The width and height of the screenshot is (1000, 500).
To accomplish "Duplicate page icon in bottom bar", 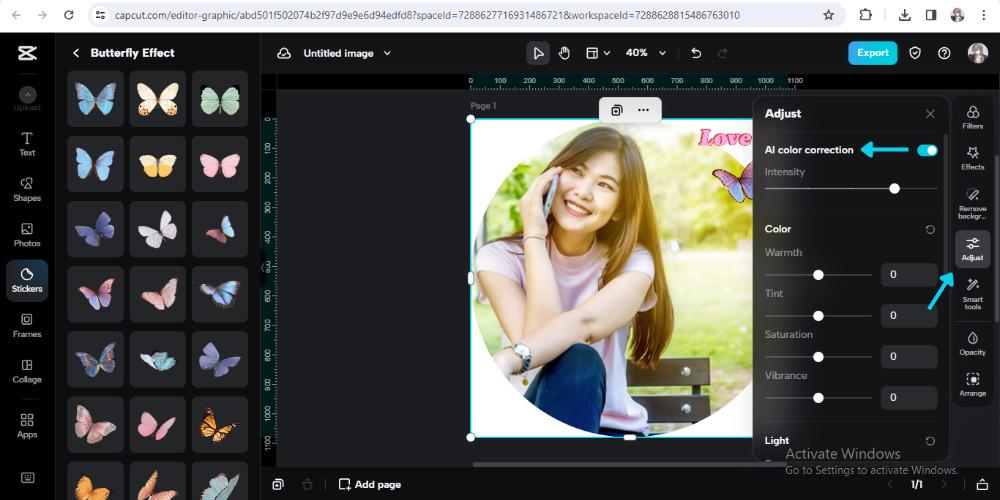I will click(x=278, y=485).
